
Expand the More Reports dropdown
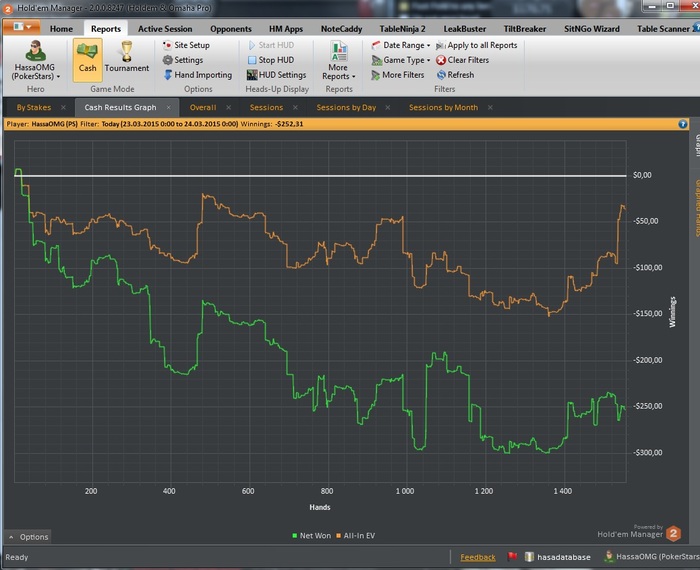pos(338,60)
